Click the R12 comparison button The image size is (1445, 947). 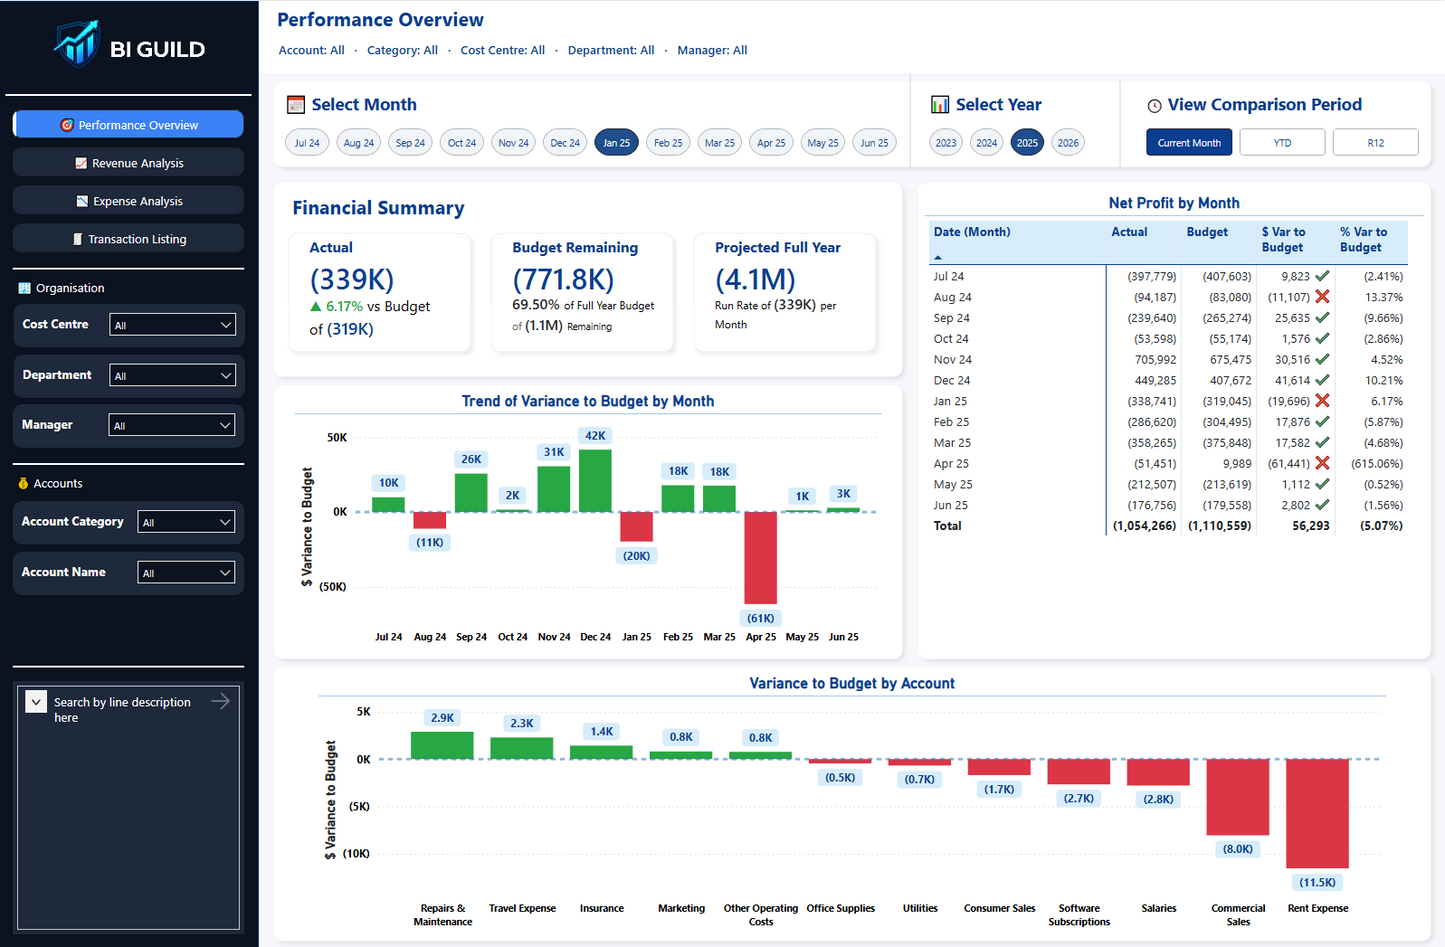pyautogui.click(x=1375, y=141)
